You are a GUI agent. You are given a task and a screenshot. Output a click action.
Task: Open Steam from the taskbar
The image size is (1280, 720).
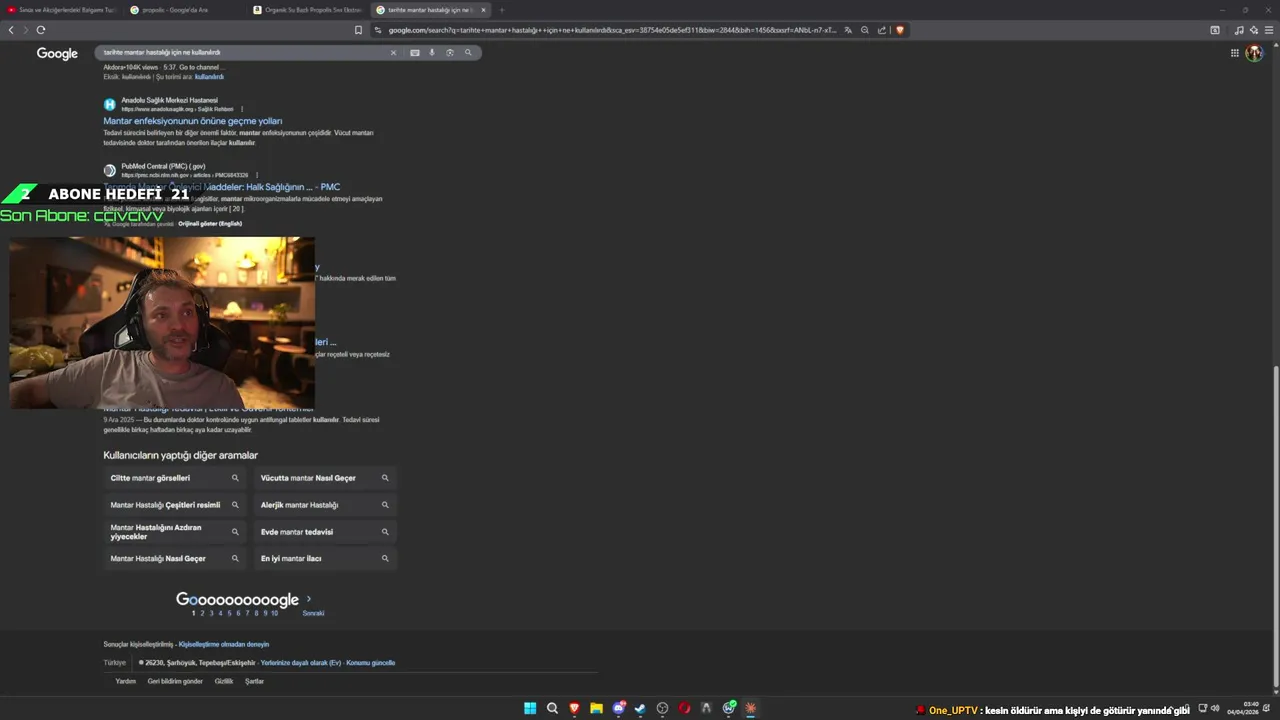(640, 709)
